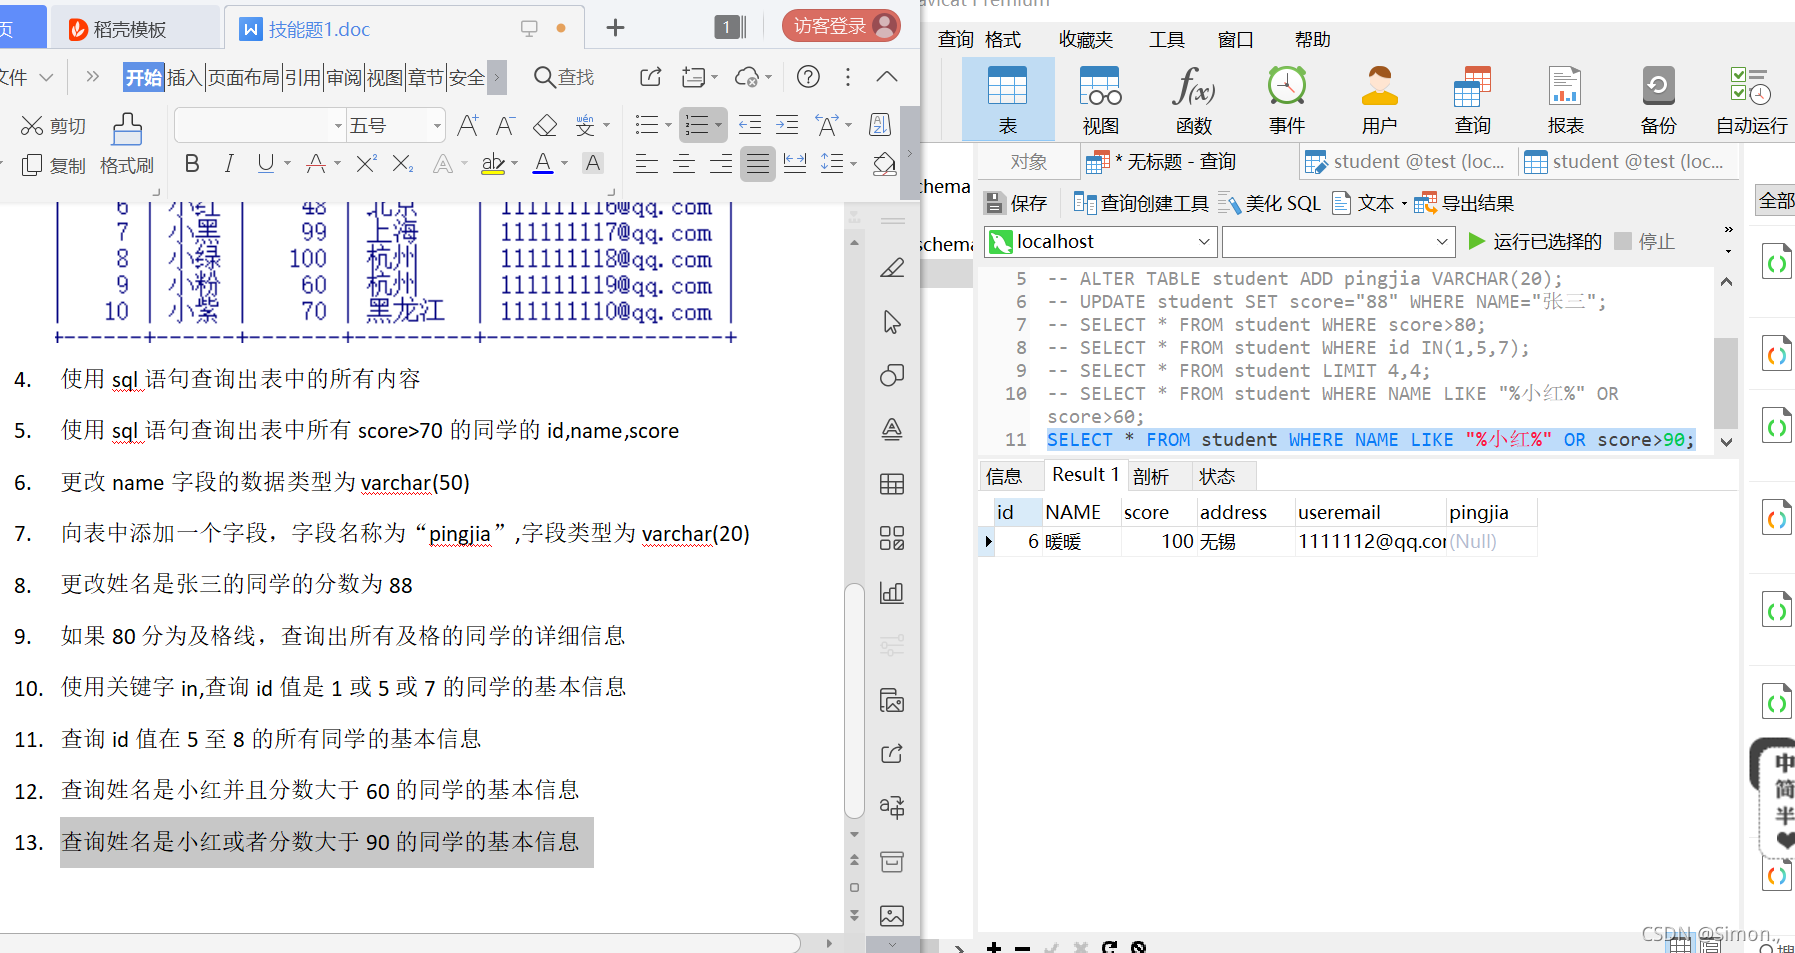Expand more ribbon tabs arrow after 安全

(496, 77)
